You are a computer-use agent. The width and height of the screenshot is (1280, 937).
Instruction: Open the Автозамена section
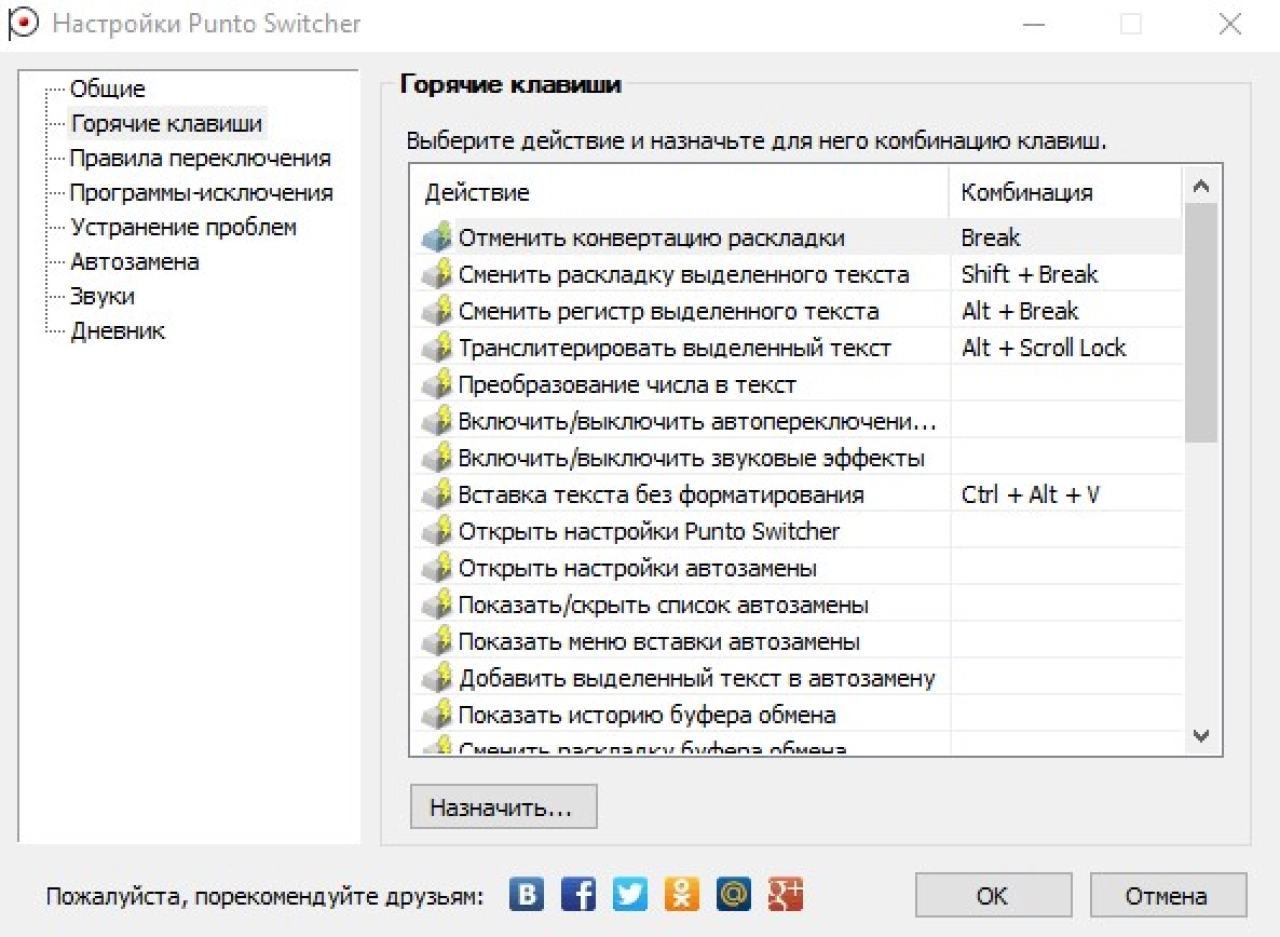pyautogui.click(x=134, y=262)
